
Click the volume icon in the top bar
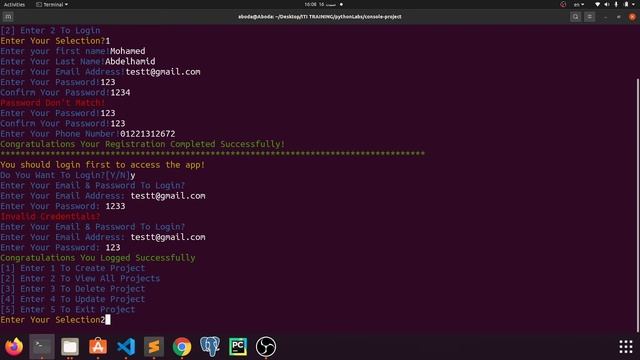coord(607,4)
